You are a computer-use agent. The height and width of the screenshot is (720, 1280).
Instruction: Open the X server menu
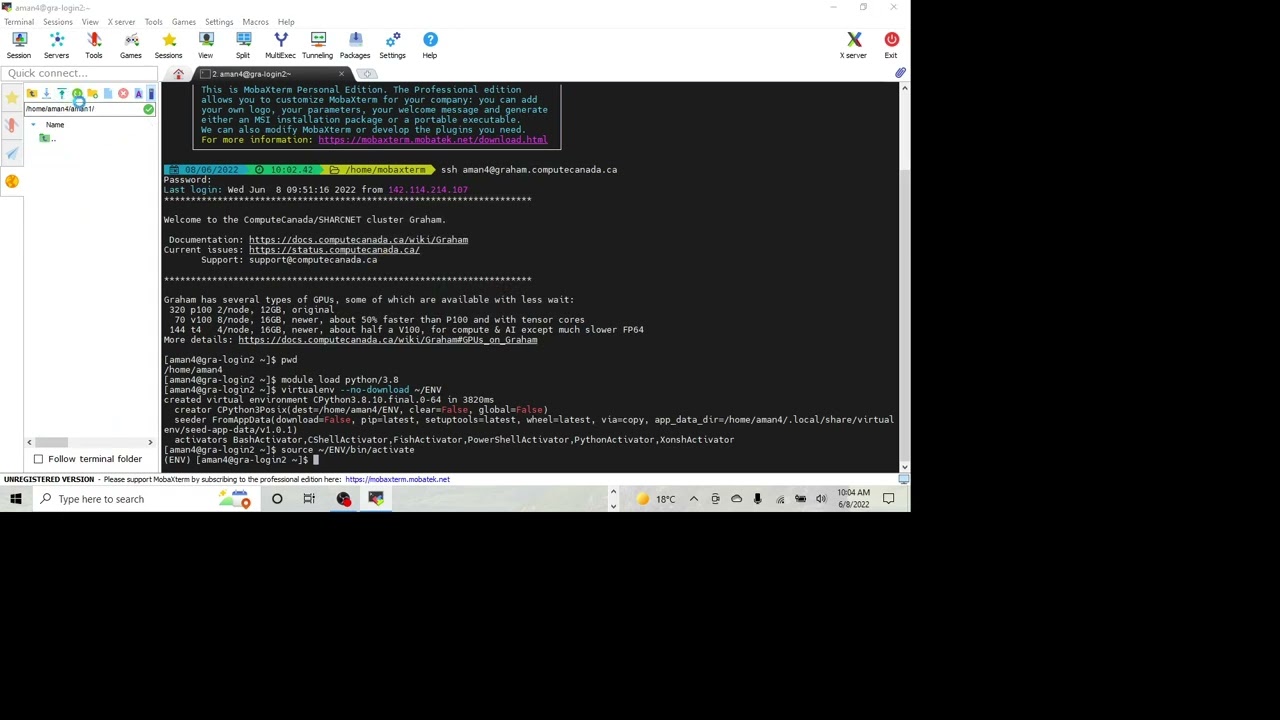121,22
